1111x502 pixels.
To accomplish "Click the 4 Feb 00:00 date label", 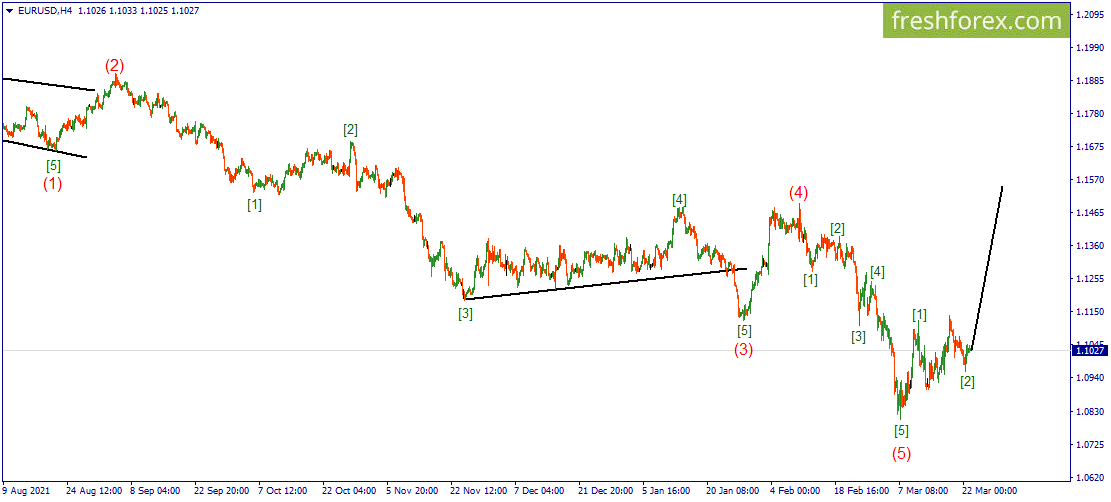I will 796,490.
